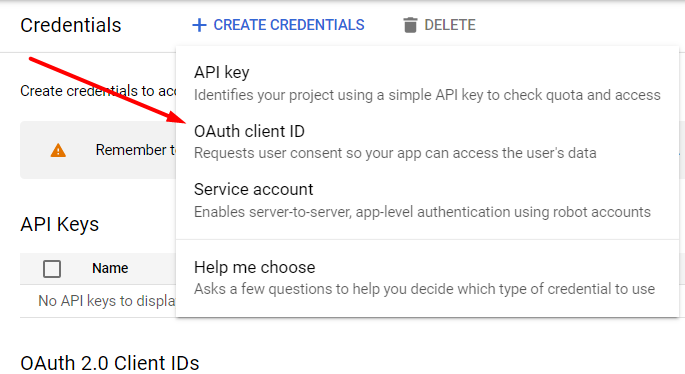The width and height of the screenshot is (685, 374).
Task: Click the trash can Delete icon
Action: click(x=410, y=25)
